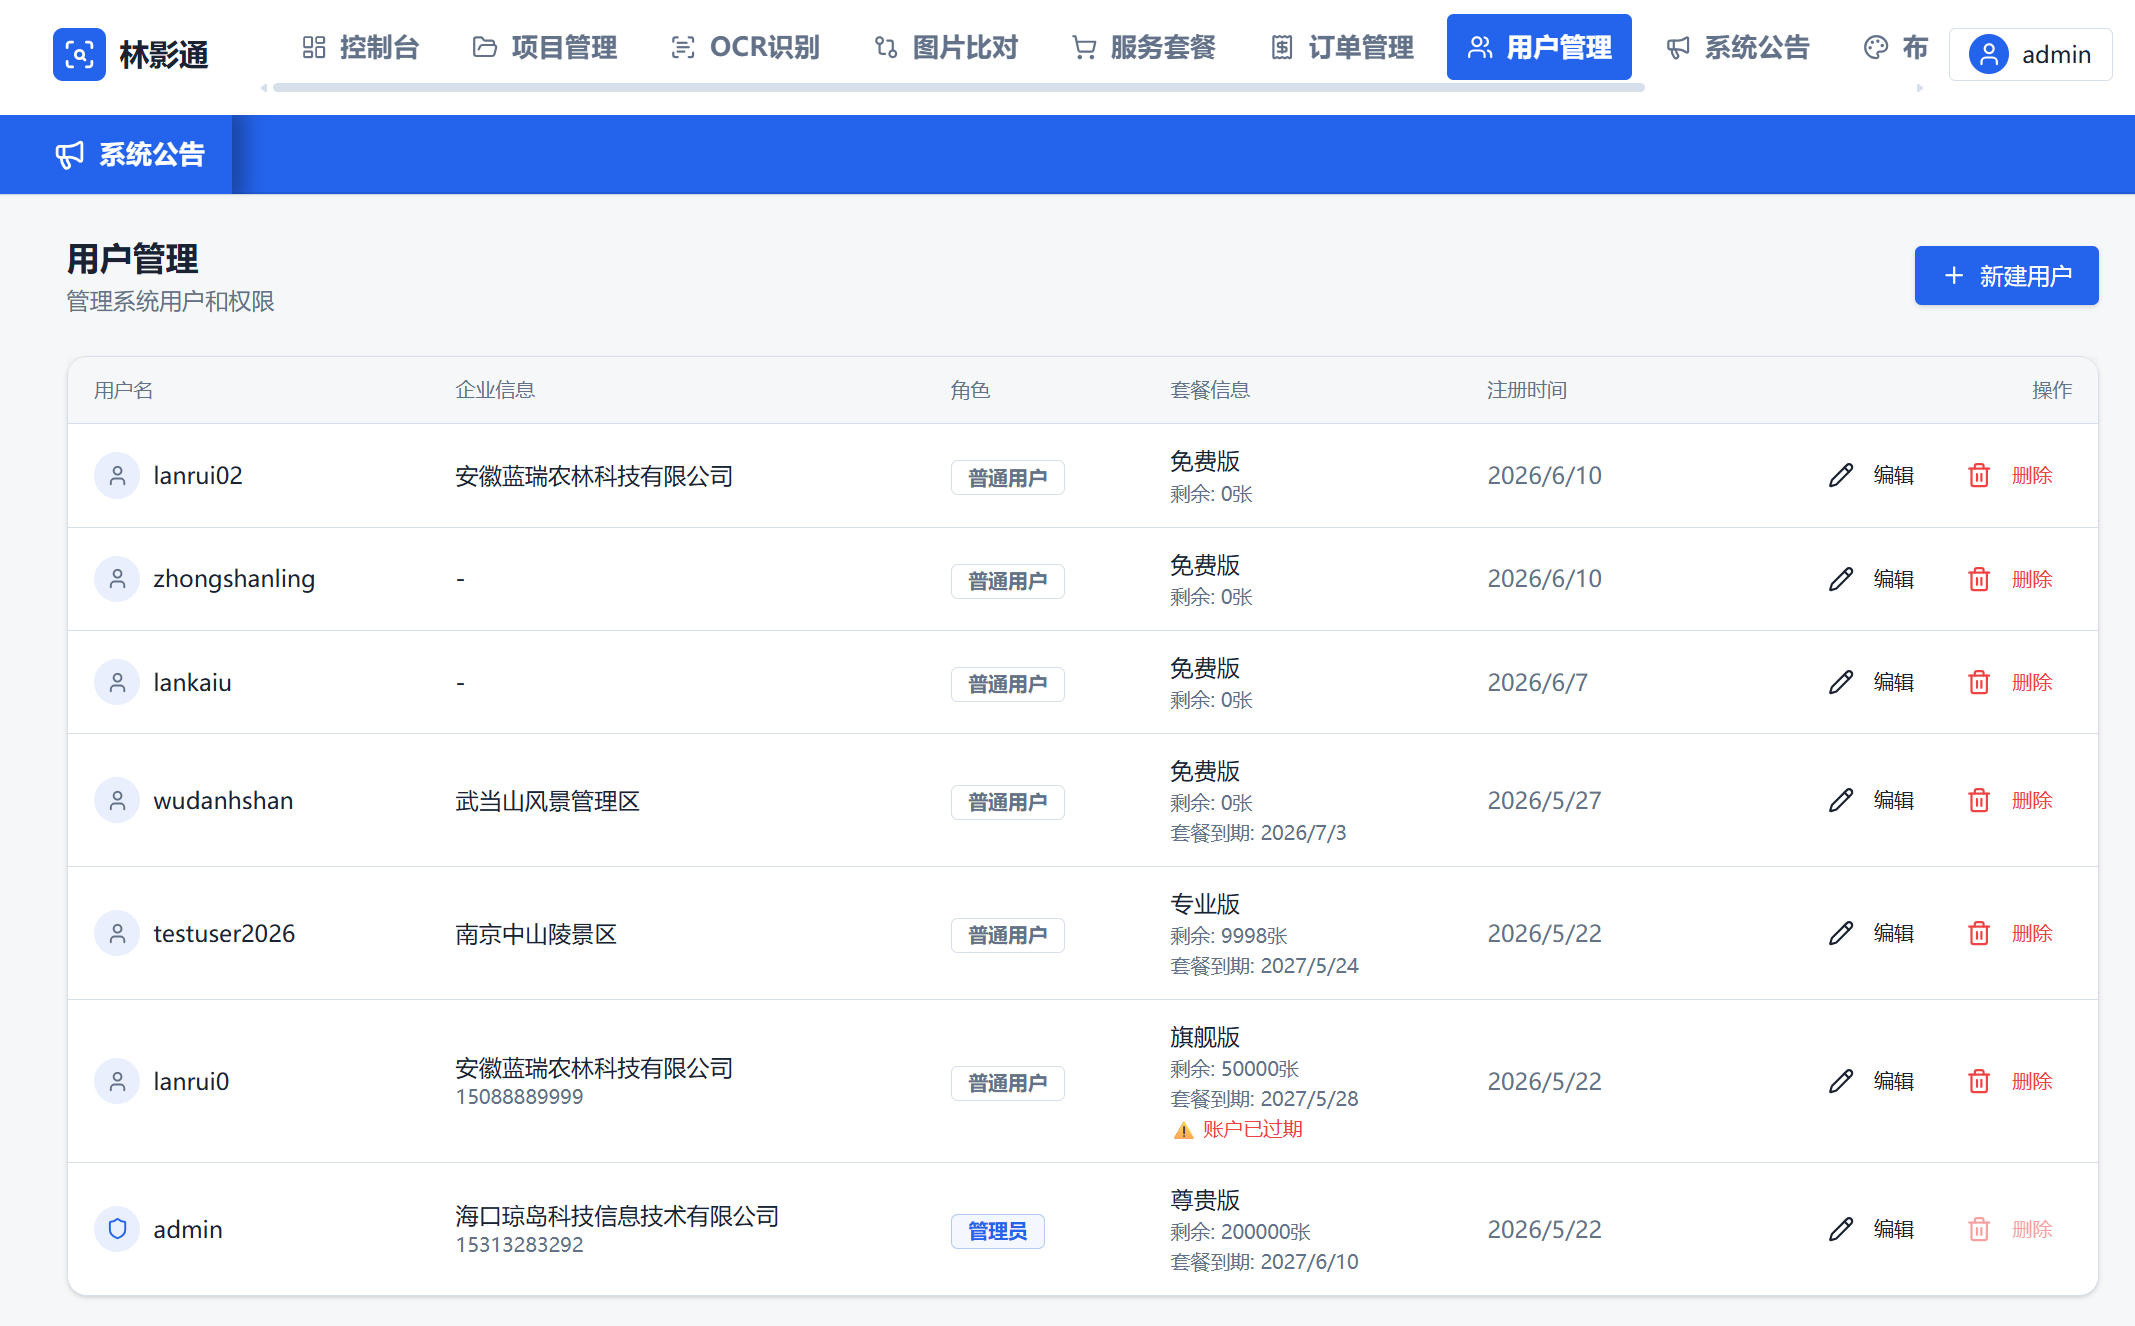Viewport: 2135px width, 1326px height.
Task: Click 删除 link for zhongshanling
Action: pos(2032,579)
